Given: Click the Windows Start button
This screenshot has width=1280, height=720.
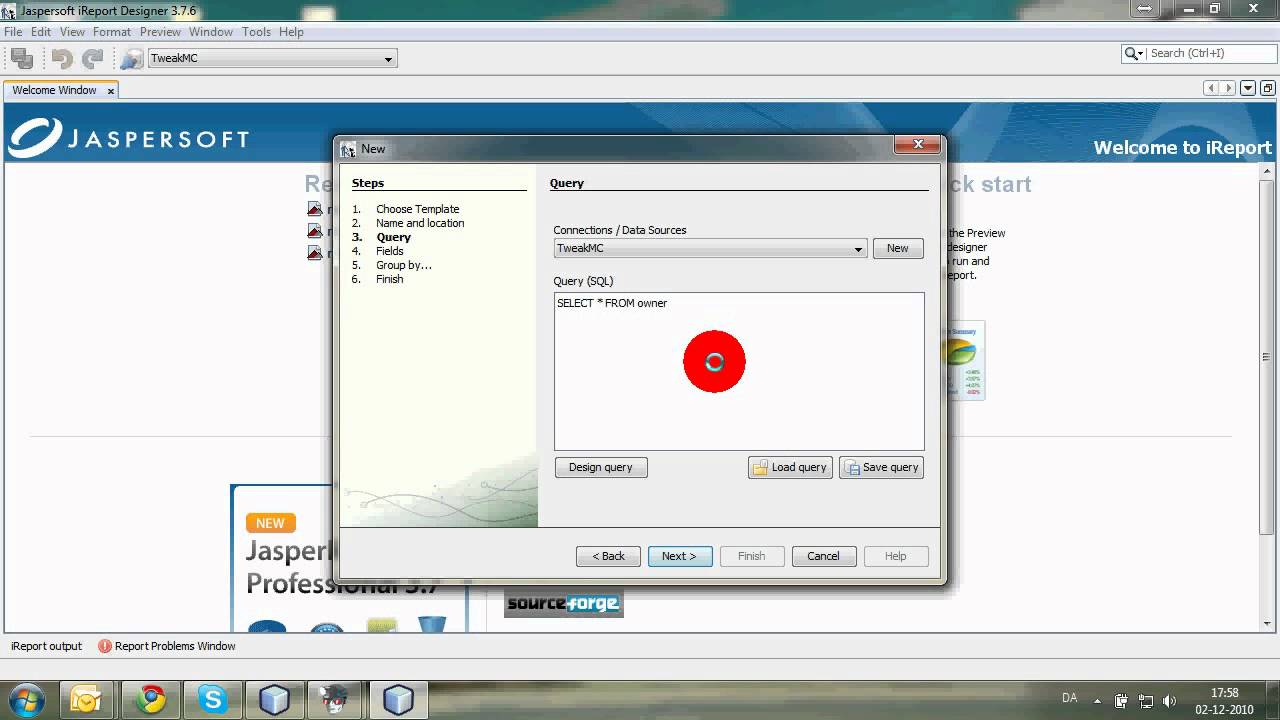Looking at the screenshot, I should (24, 699).
